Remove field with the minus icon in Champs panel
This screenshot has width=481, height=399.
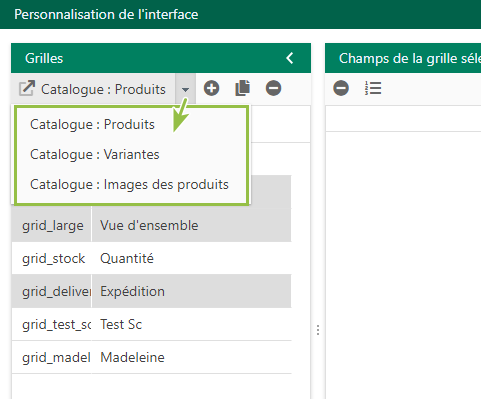point(341,88)
